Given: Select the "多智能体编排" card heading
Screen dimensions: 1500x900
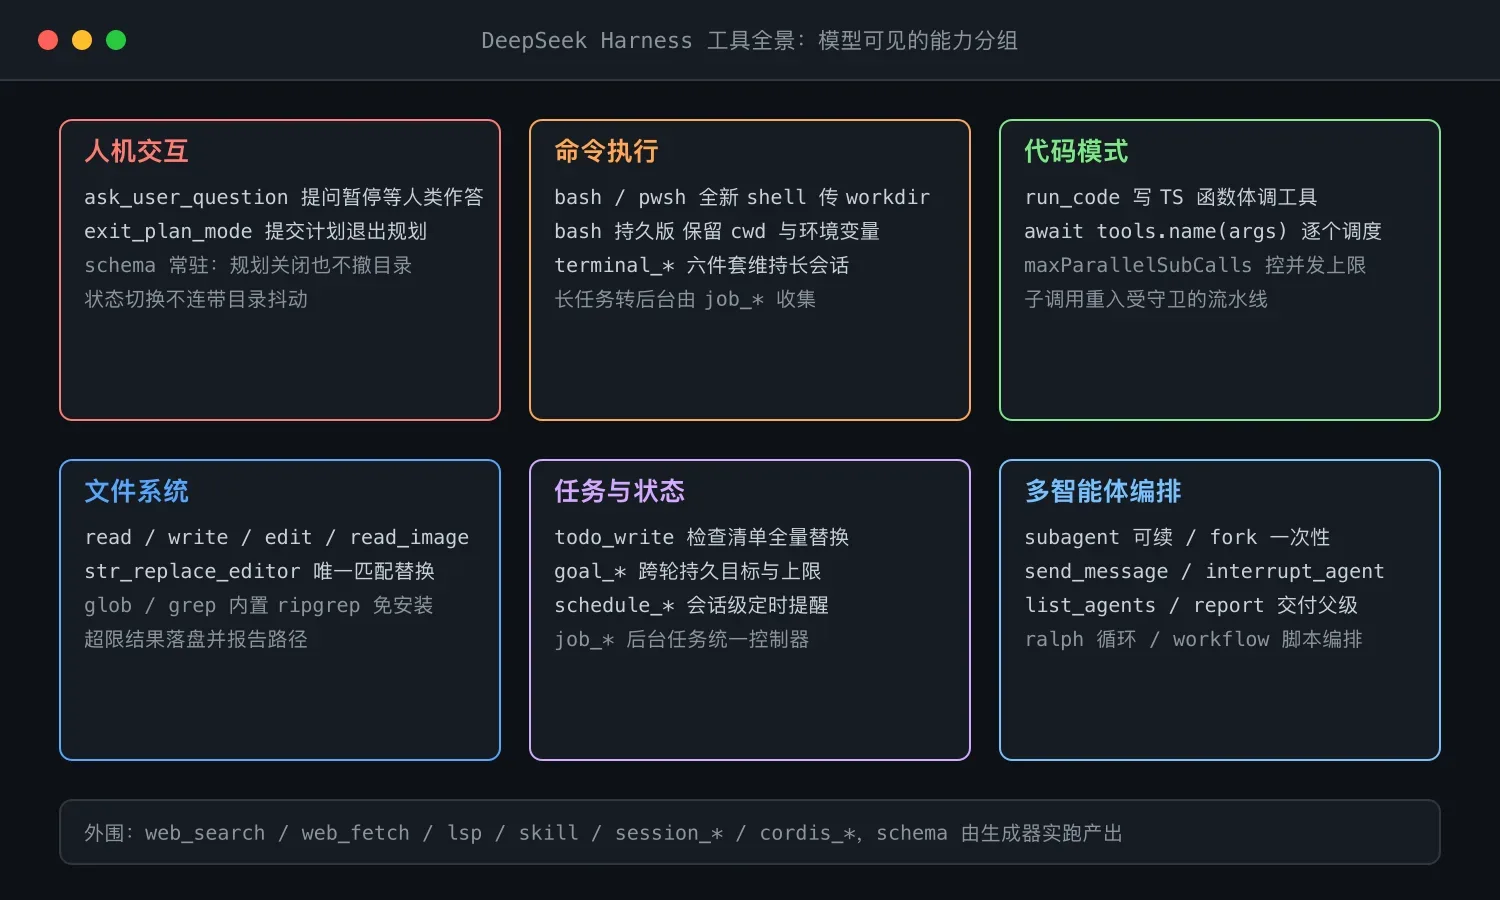Looking at the screenshot, I should [x=1103, y=491].
